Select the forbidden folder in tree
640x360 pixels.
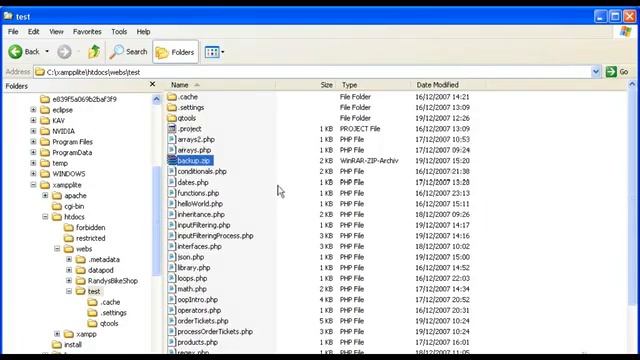pyautogui.click(x=91, y=227)
